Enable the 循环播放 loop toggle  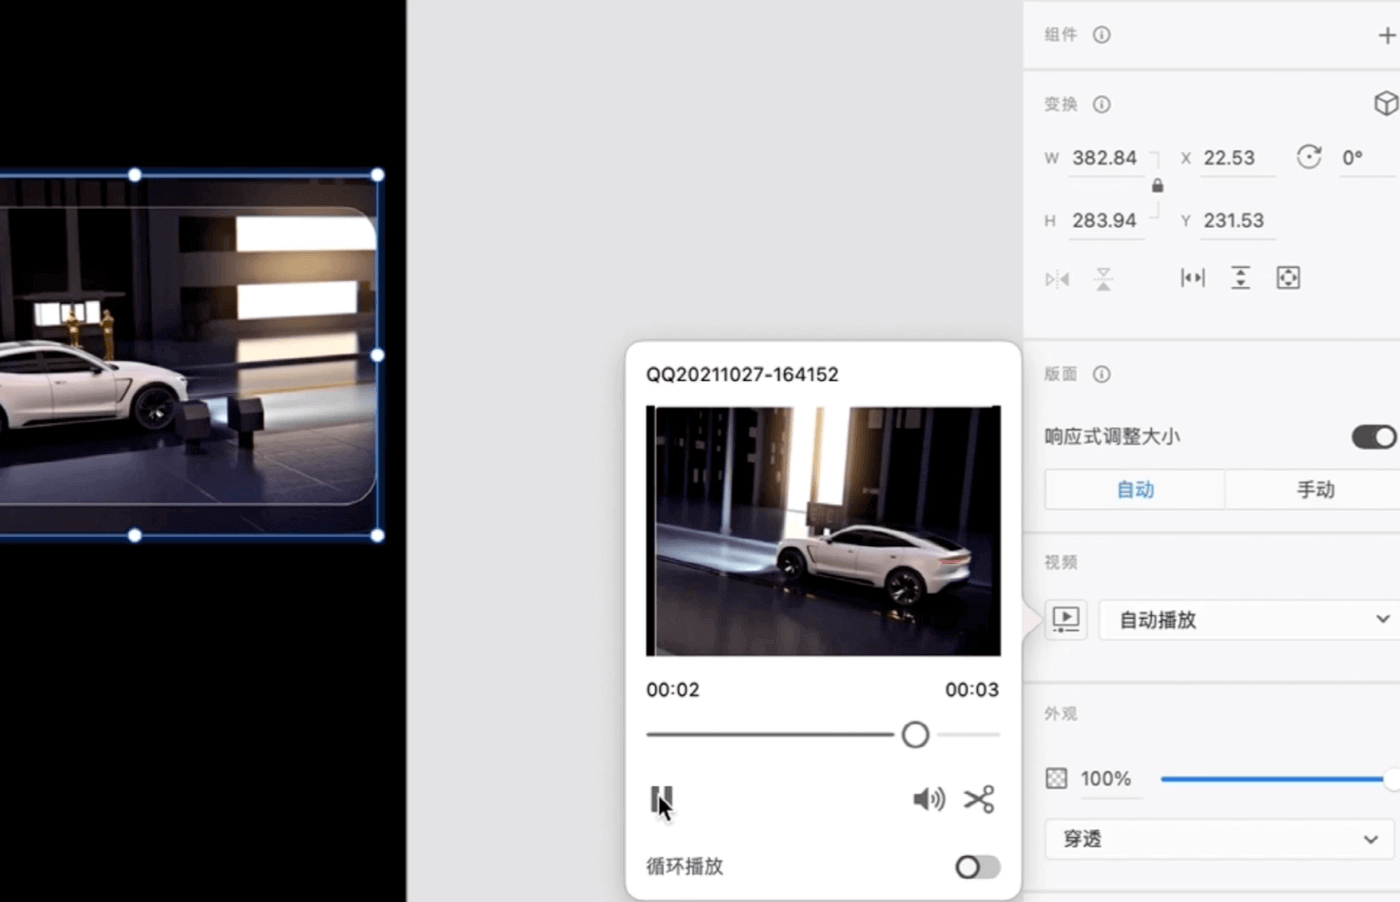tap(977, 867)
